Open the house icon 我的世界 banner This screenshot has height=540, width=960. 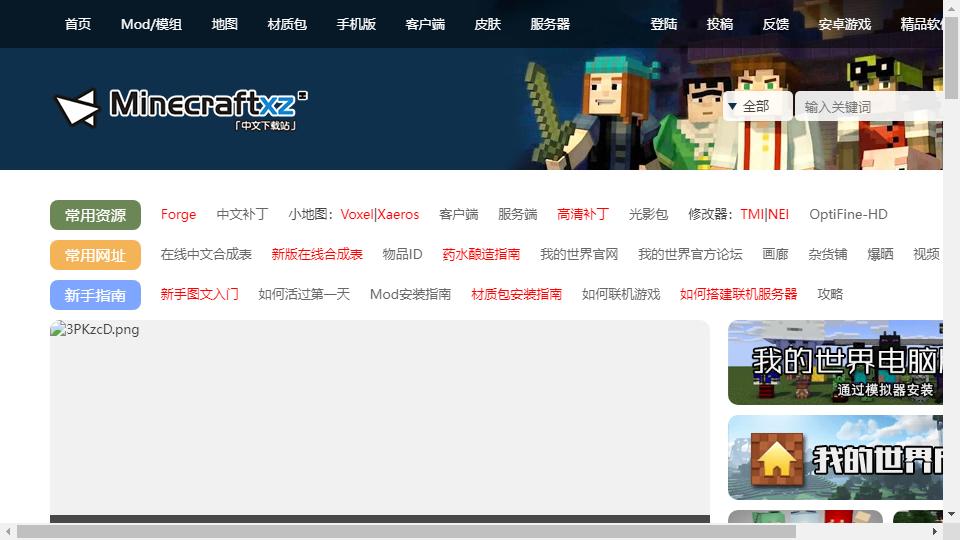click(835, 457)
